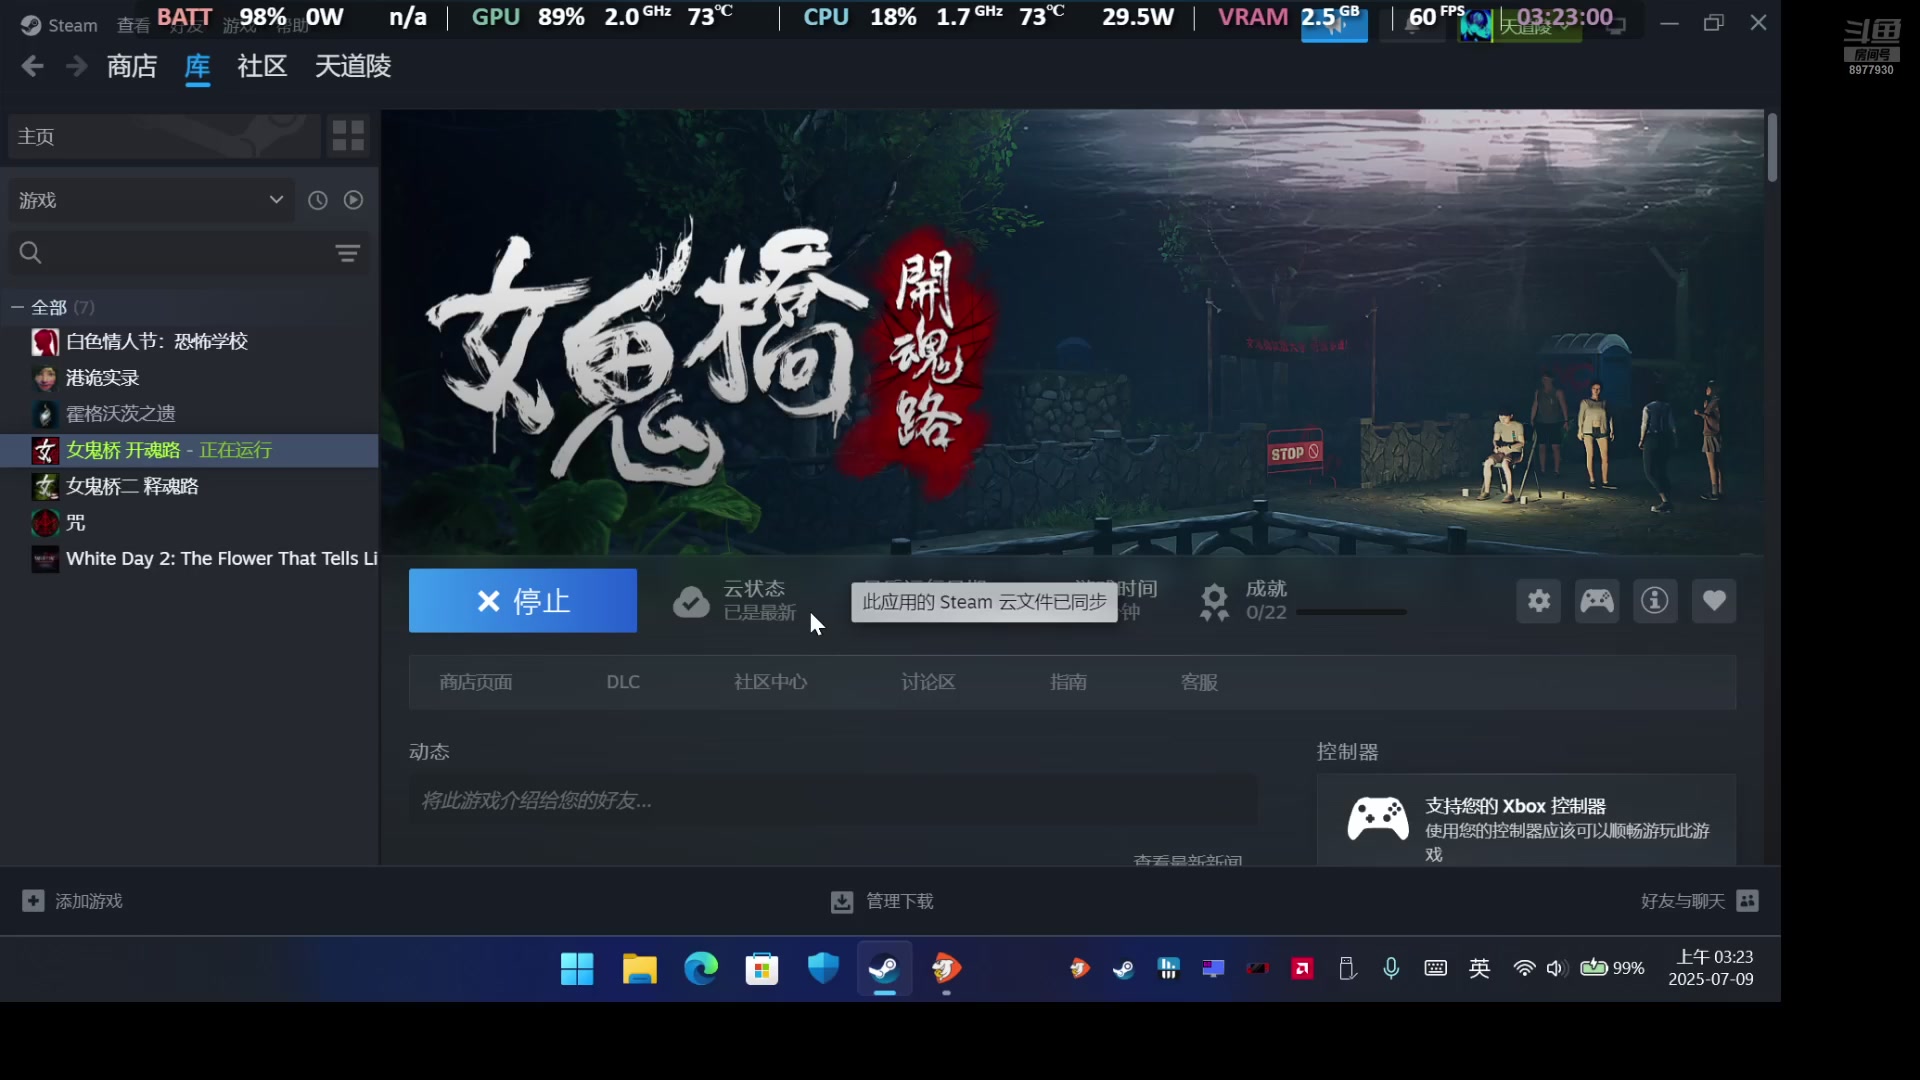The image size is (1920, 1080).
Task: Go forward with the right arrow
Action: click(x=76, y=66)
